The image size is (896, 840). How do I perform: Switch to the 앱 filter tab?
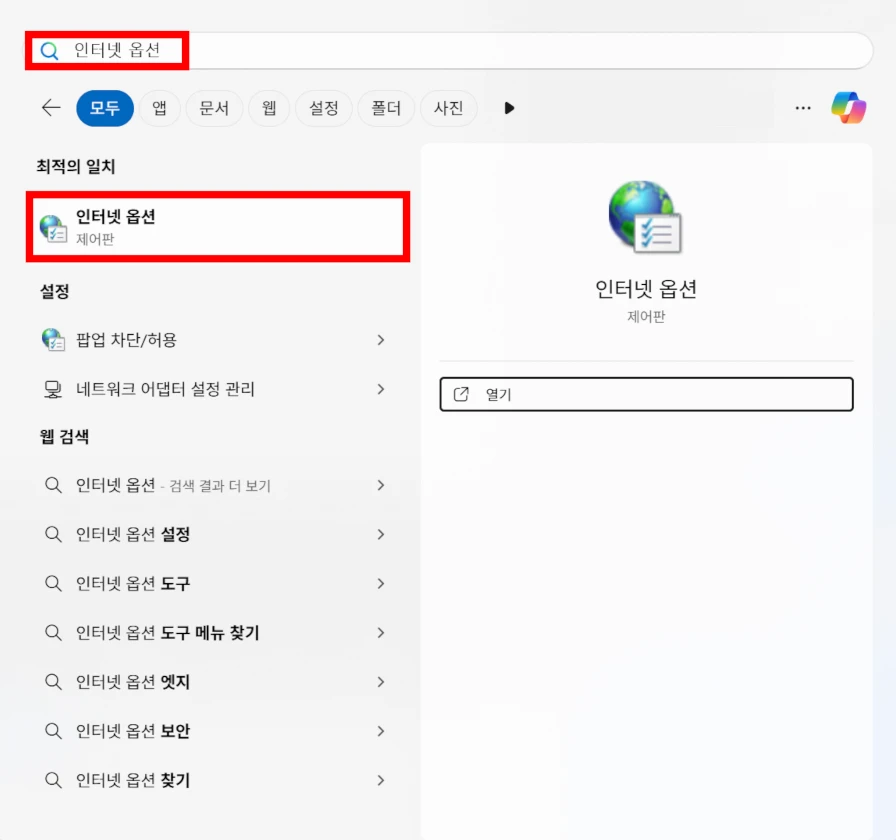pos(159,108)
